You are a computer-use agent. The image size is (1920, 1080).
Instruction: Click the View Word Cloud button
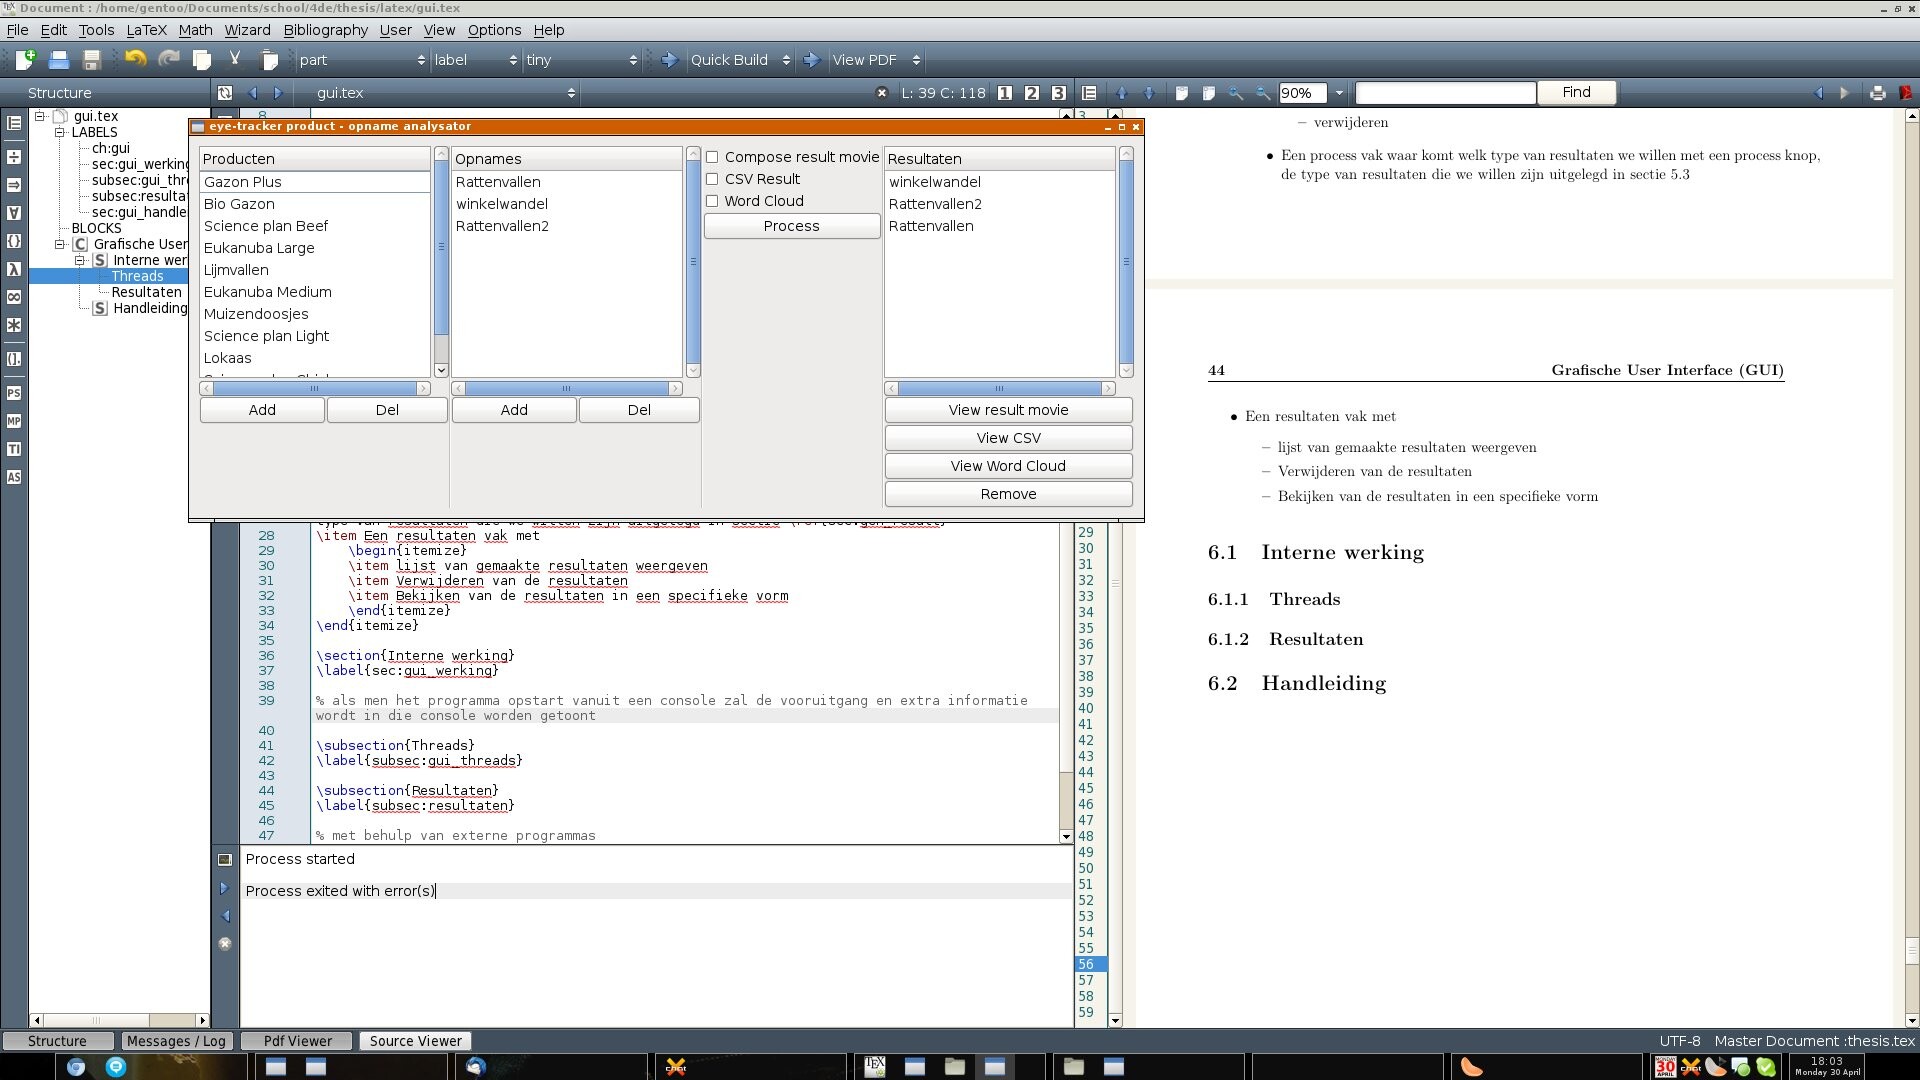(x=1007, y=466)
